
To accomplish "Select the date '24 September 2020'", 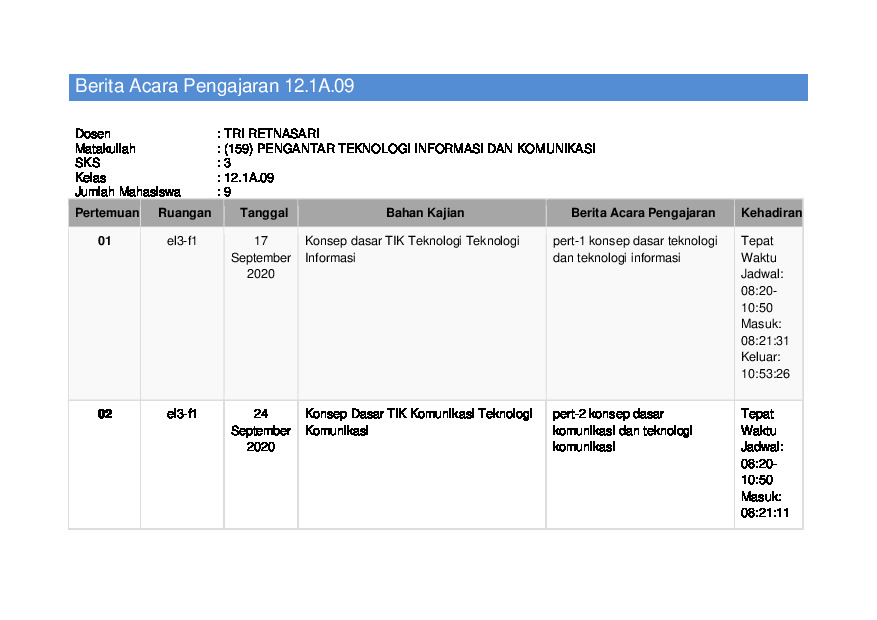I will tap(261, 430).
